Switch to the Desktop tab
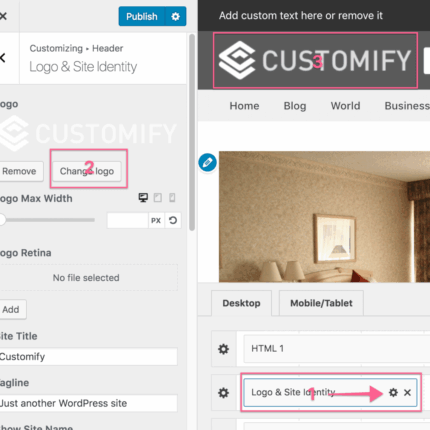430x430 pixels. click(x=241, y=303)
